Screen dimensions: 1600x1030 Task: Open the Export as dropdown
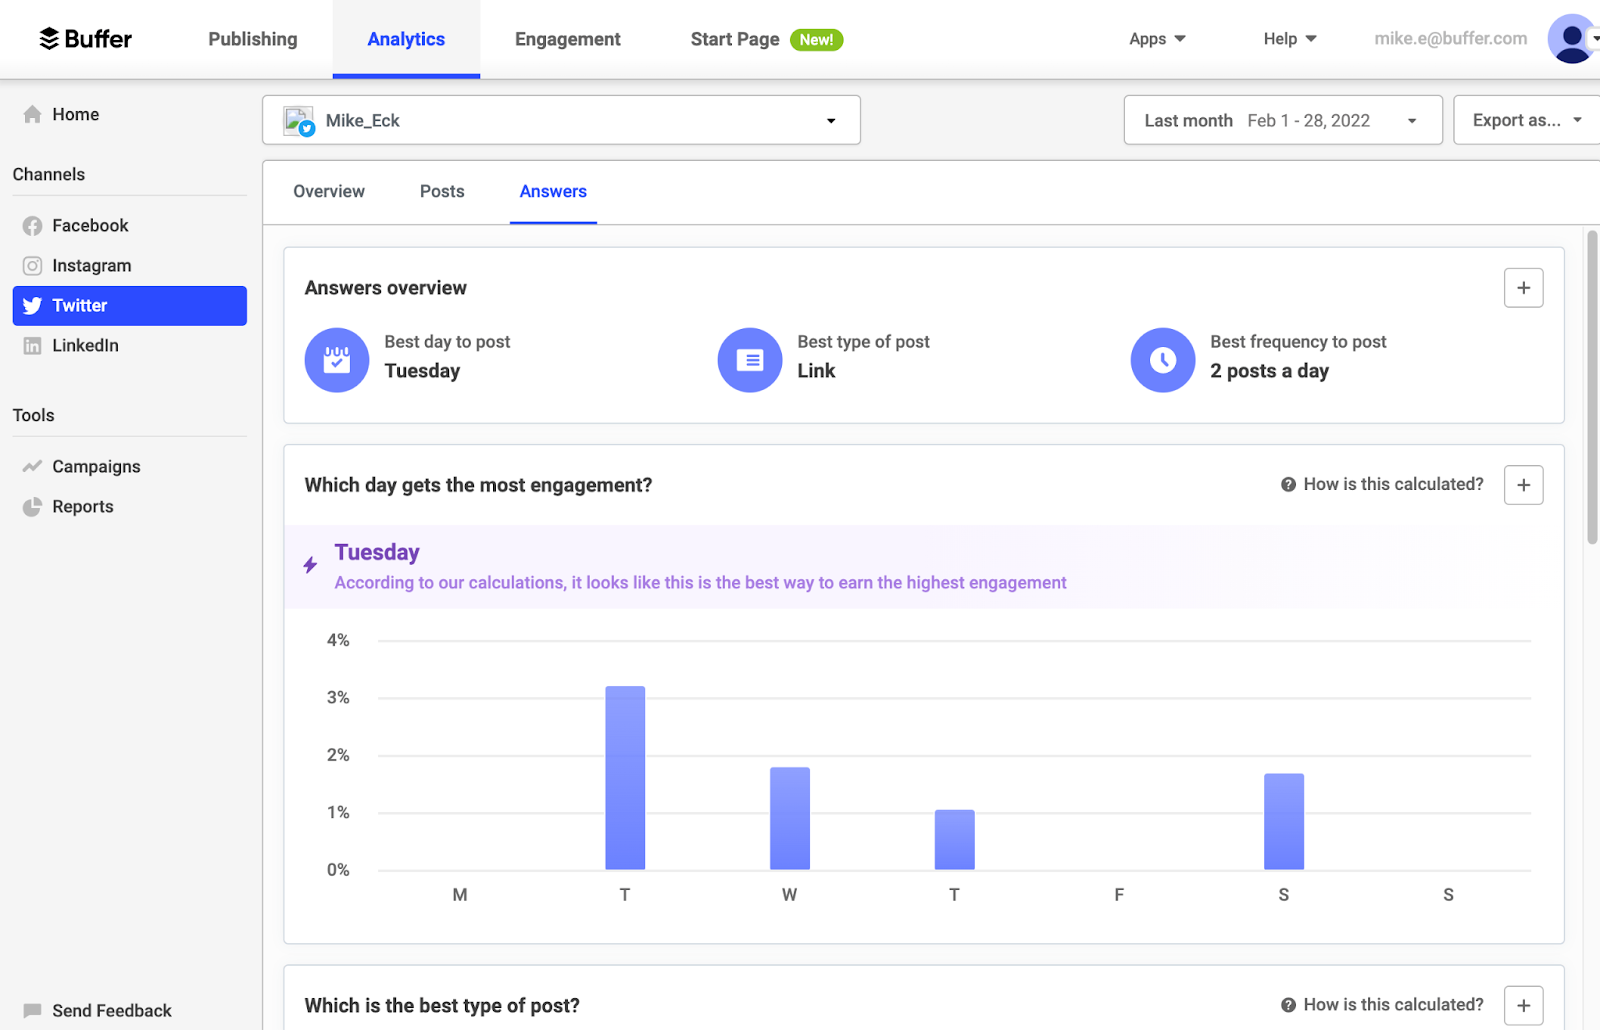point(1527,120)
